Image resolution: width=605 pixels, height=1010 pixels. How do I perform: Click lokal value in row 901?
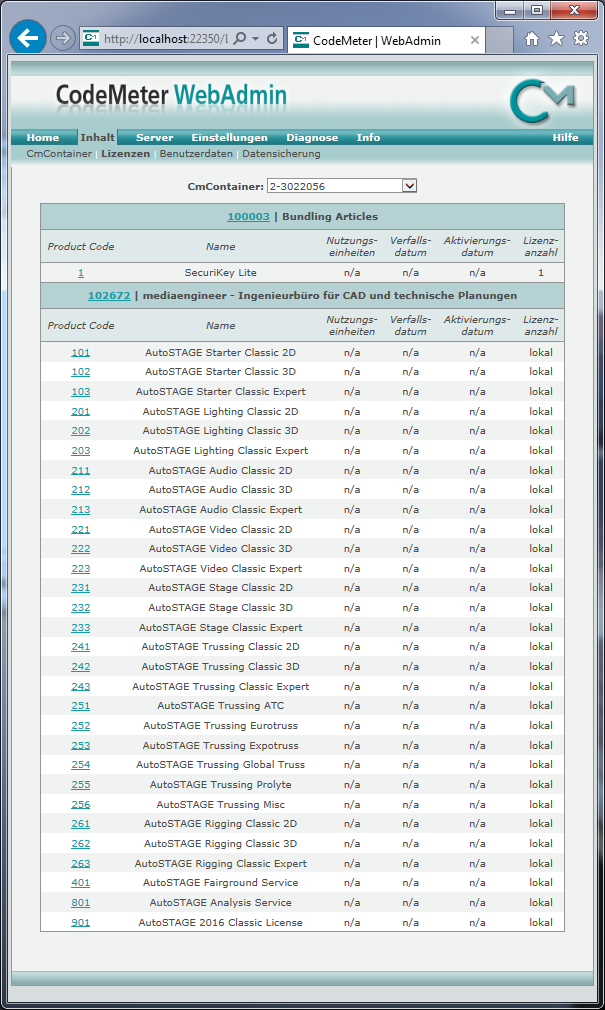(541, 922)
